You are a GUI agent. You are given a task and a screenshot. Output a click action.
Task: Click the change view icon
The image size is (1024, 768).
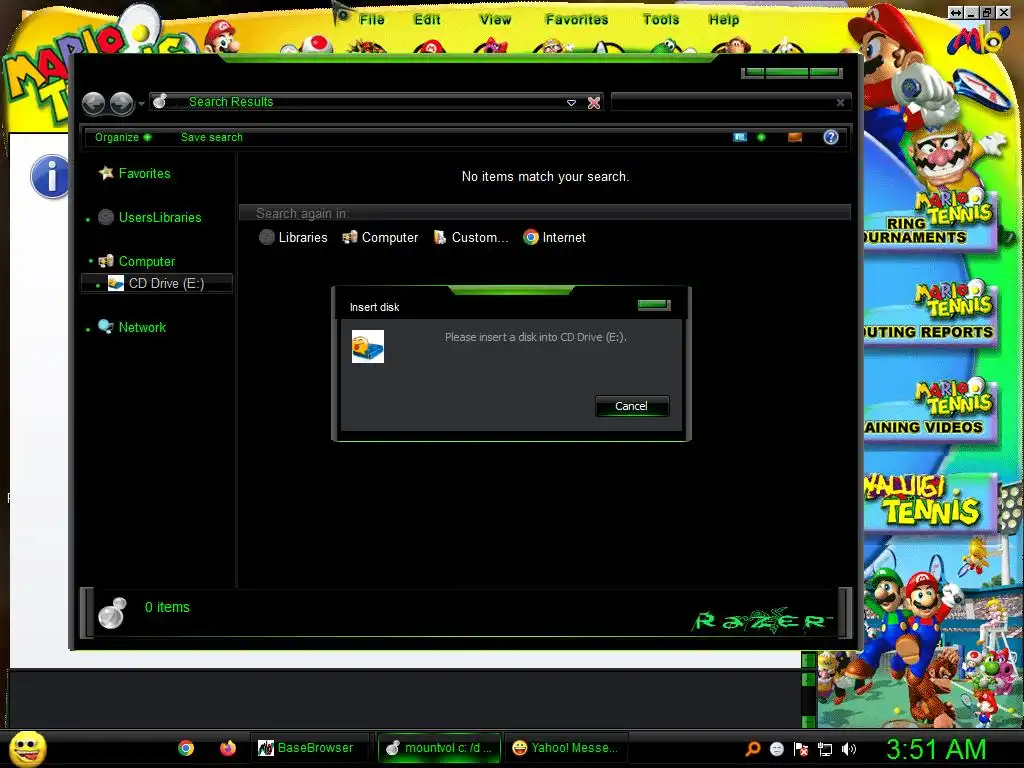coord(740,137)
